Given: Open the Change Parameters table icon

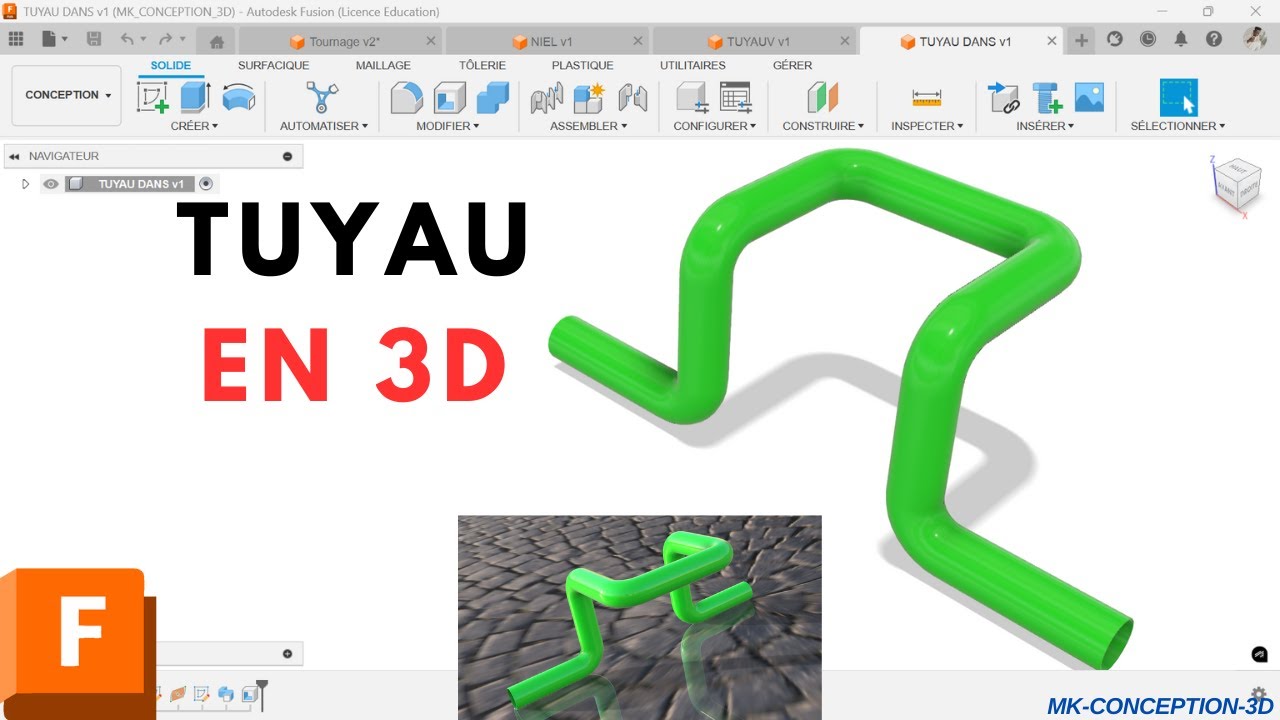Looking at the screenshot, I should pyautogui.click(x=735, y=98).
